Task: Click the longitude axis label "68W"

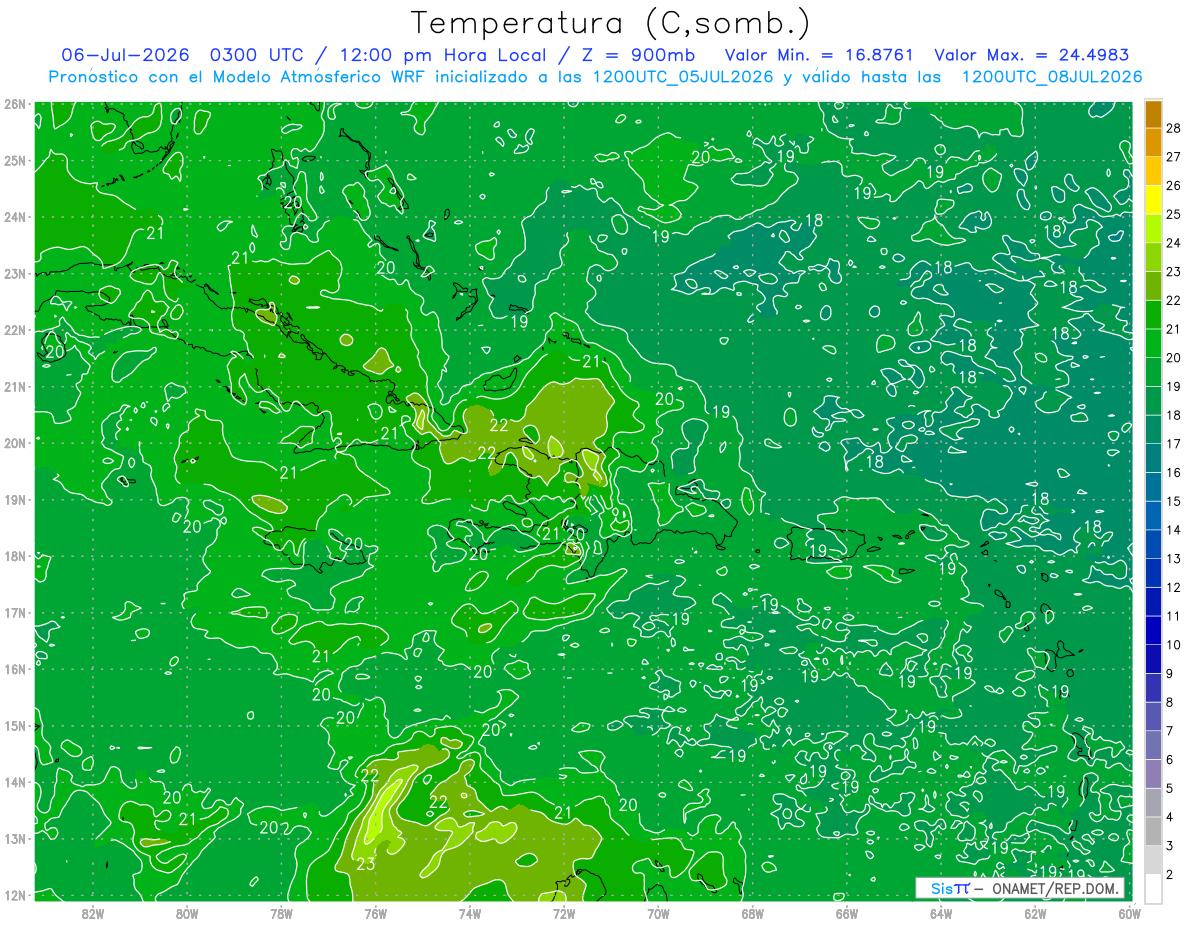Action: [752, 914]
